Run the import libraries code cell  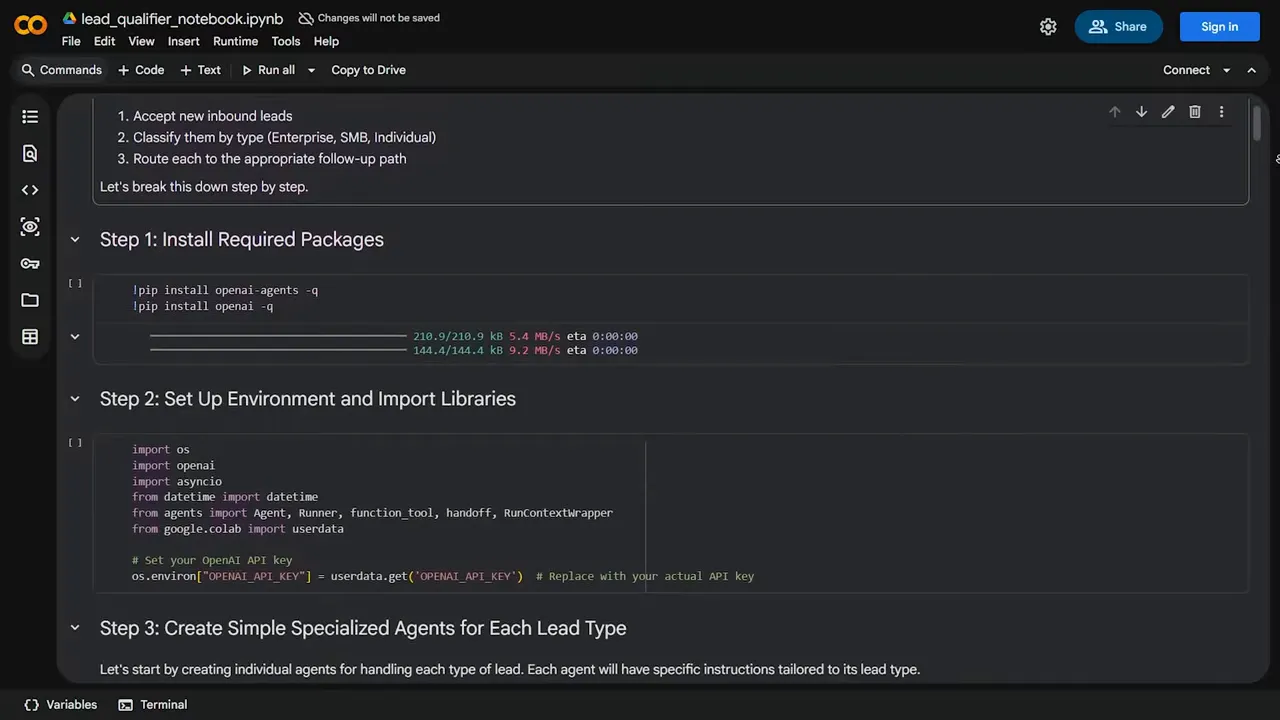click(75, 442)
